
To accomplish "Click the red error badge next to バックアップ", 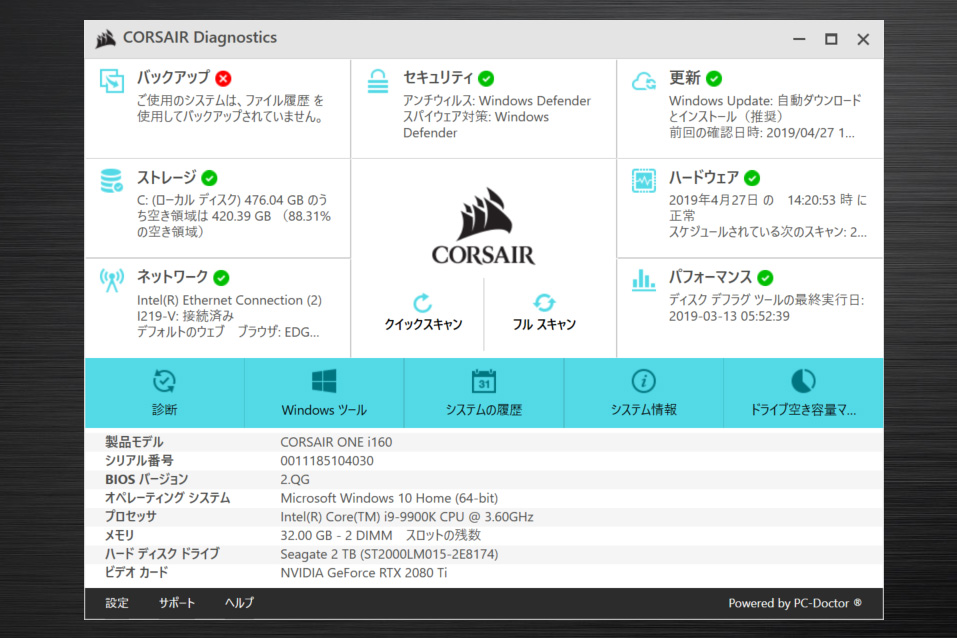I will click(x=223, y=79).
